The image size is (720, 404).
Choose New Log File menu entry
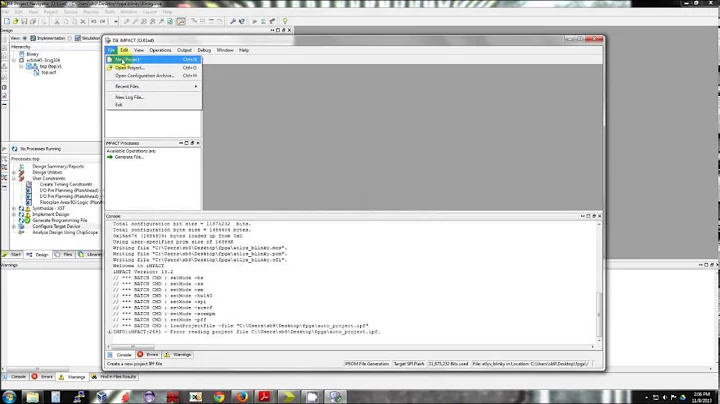click(x=153, y=97)
